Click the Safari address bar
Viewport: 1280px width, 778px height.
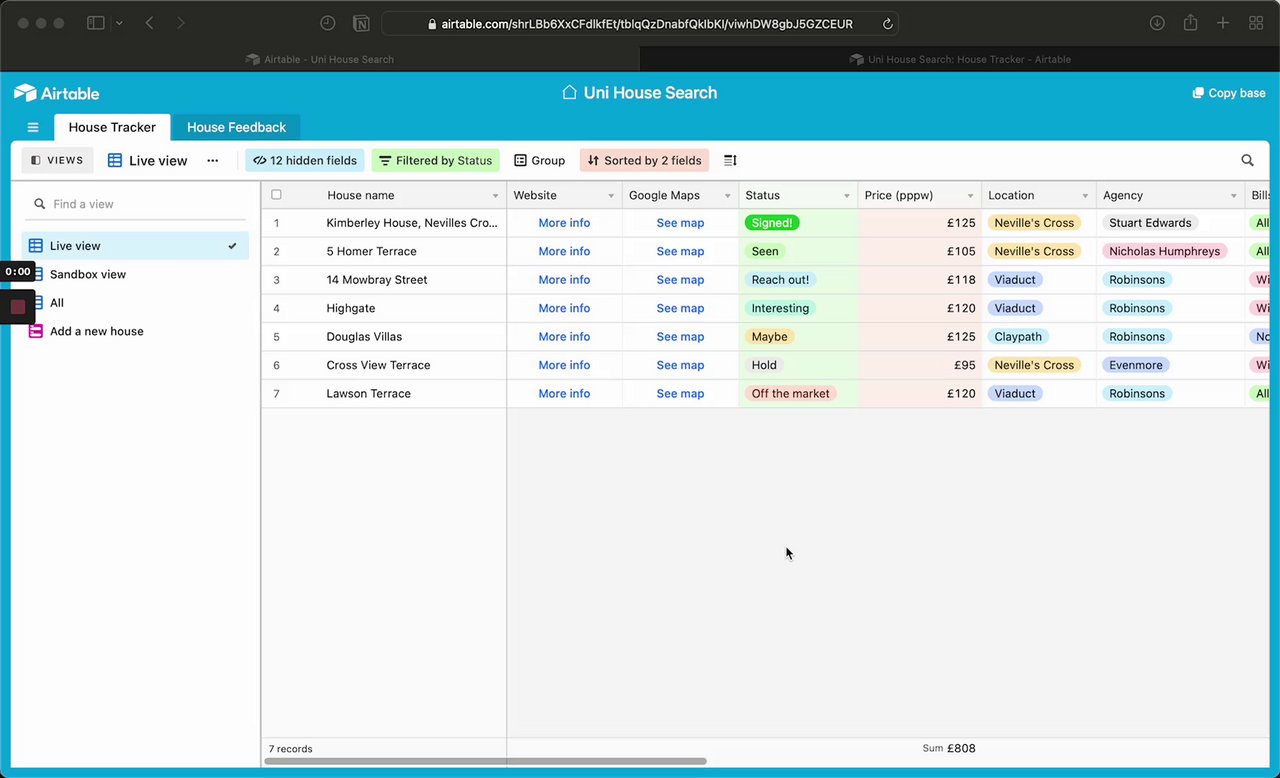coord(640,24)
